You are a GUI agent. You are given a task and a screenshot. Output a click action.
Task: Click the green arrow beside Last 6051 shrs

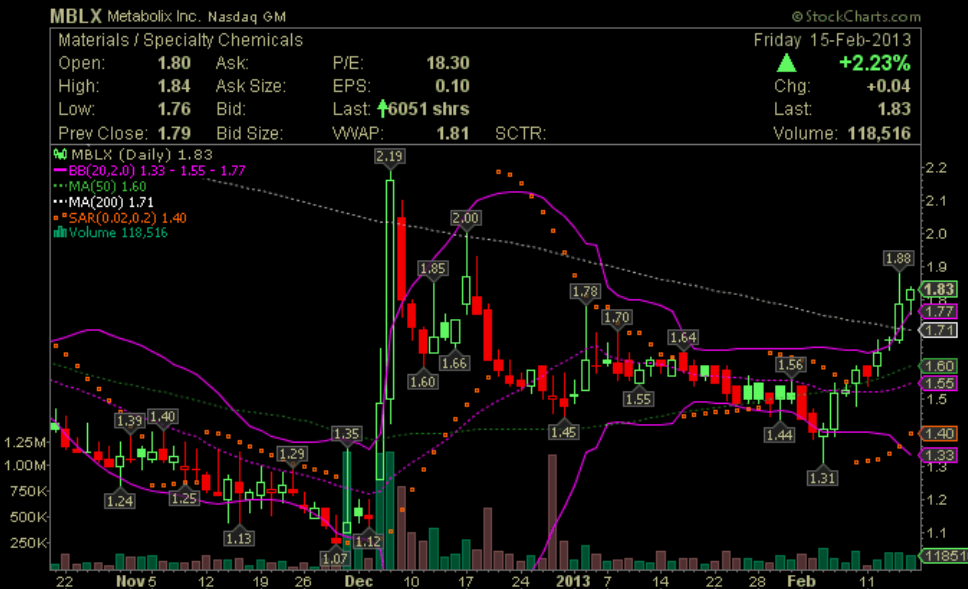coord(382,108)
